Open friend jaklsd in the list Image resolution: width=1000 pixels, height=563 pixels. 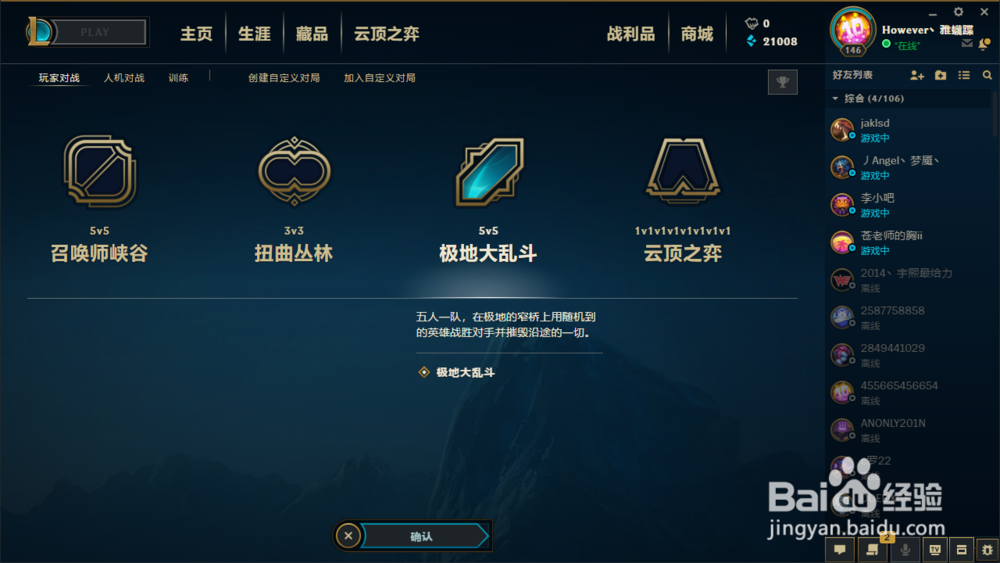908,130
